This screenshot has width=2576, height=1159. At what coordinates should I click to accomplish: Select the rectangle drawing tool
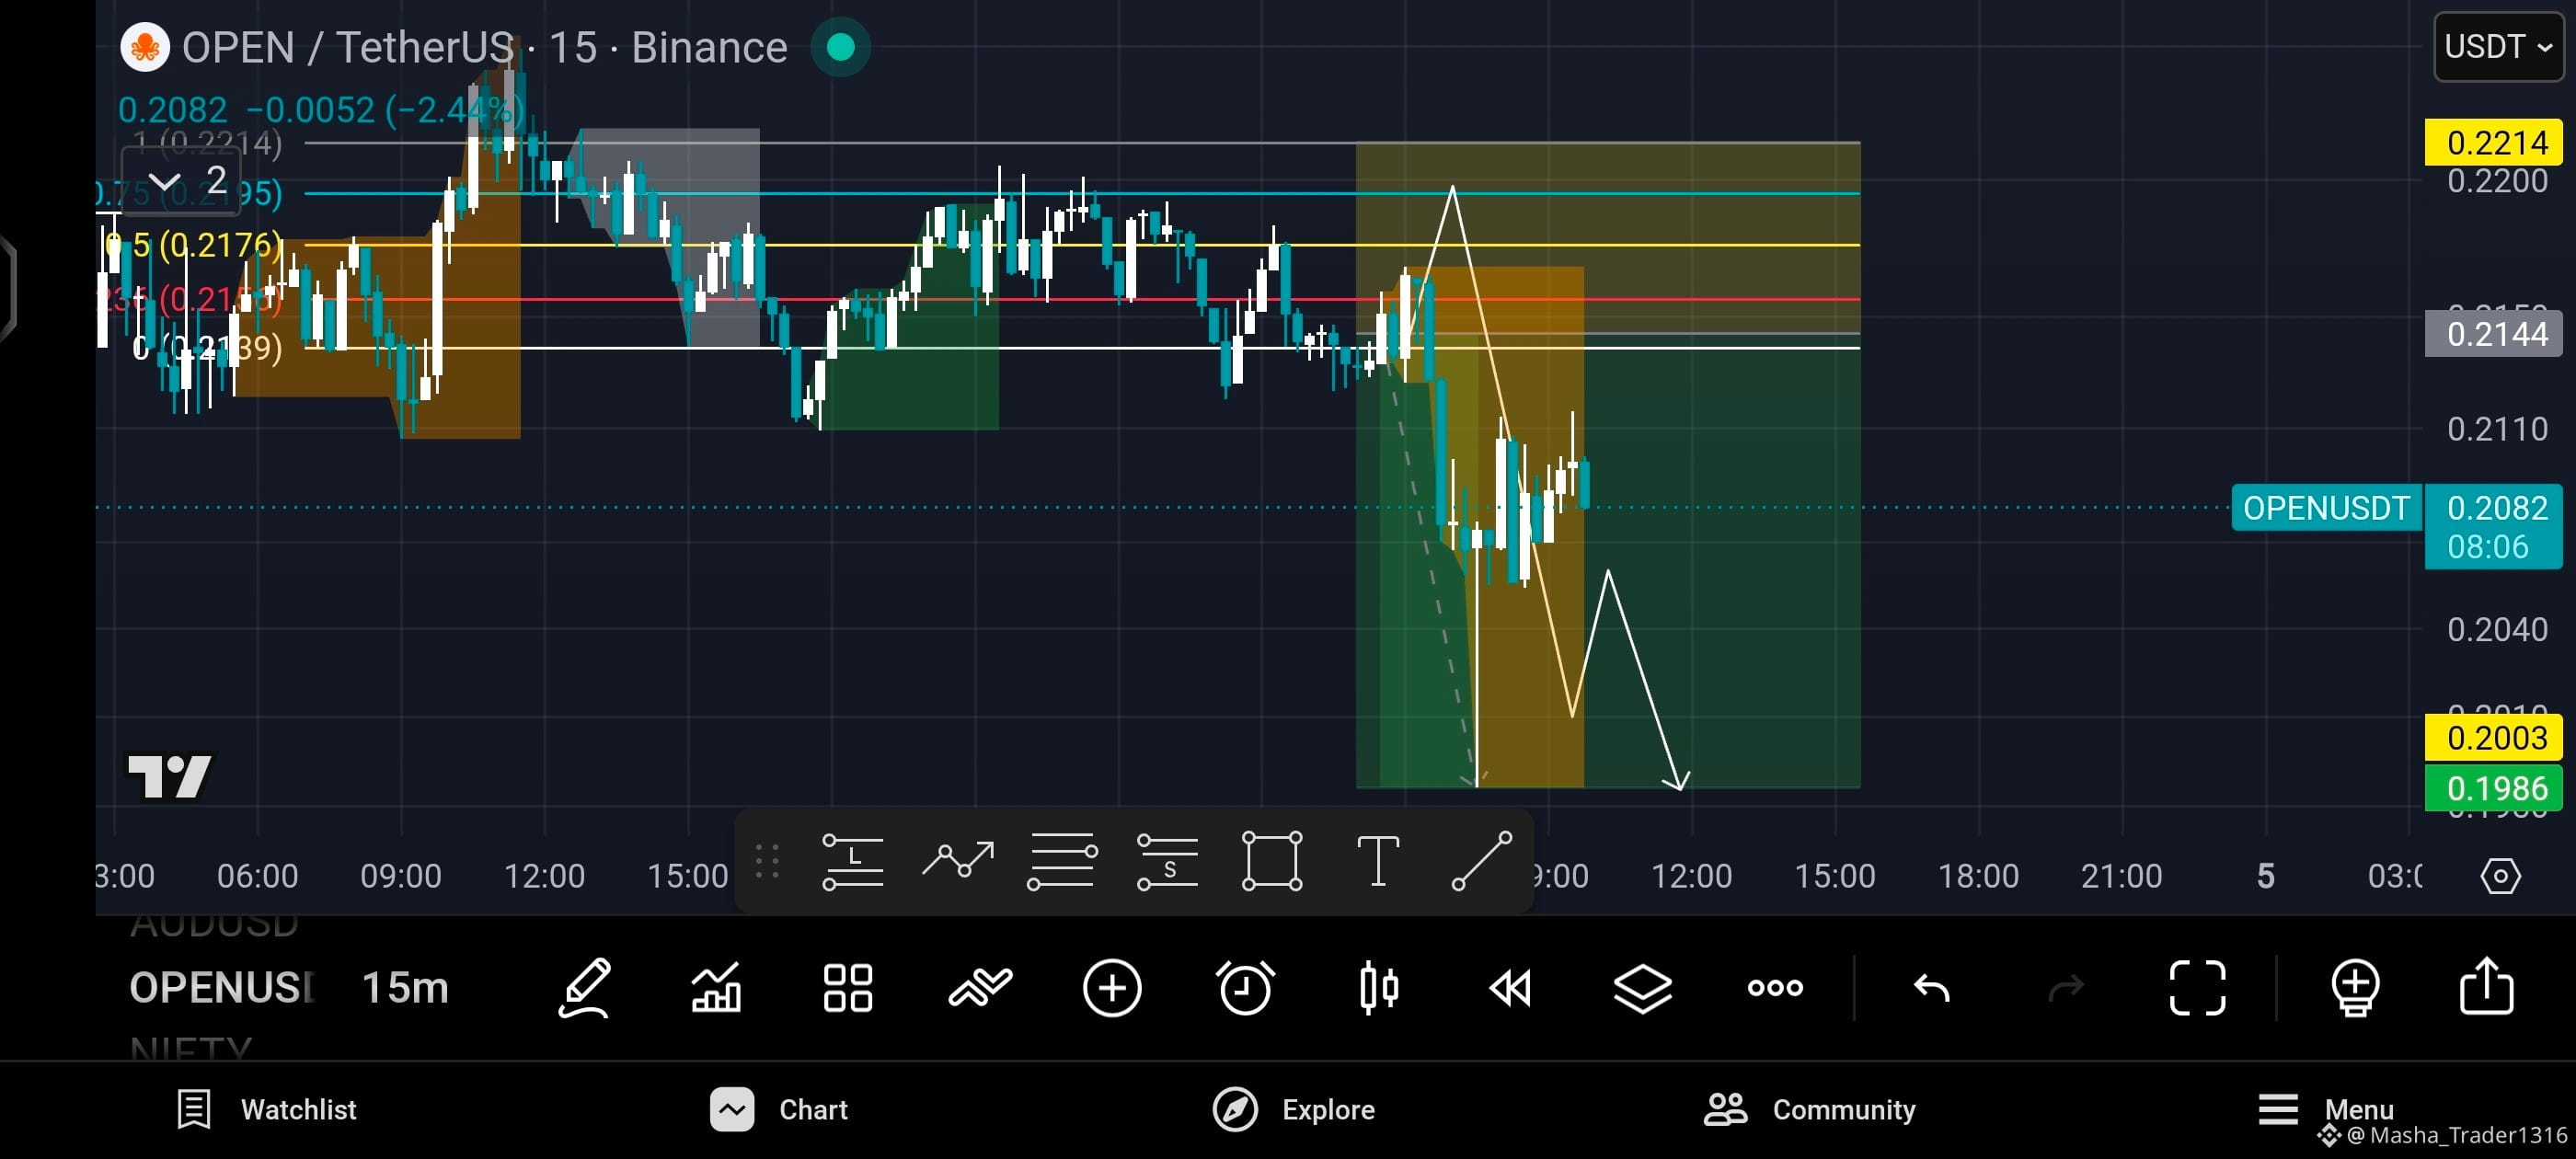pos(1272,861)
